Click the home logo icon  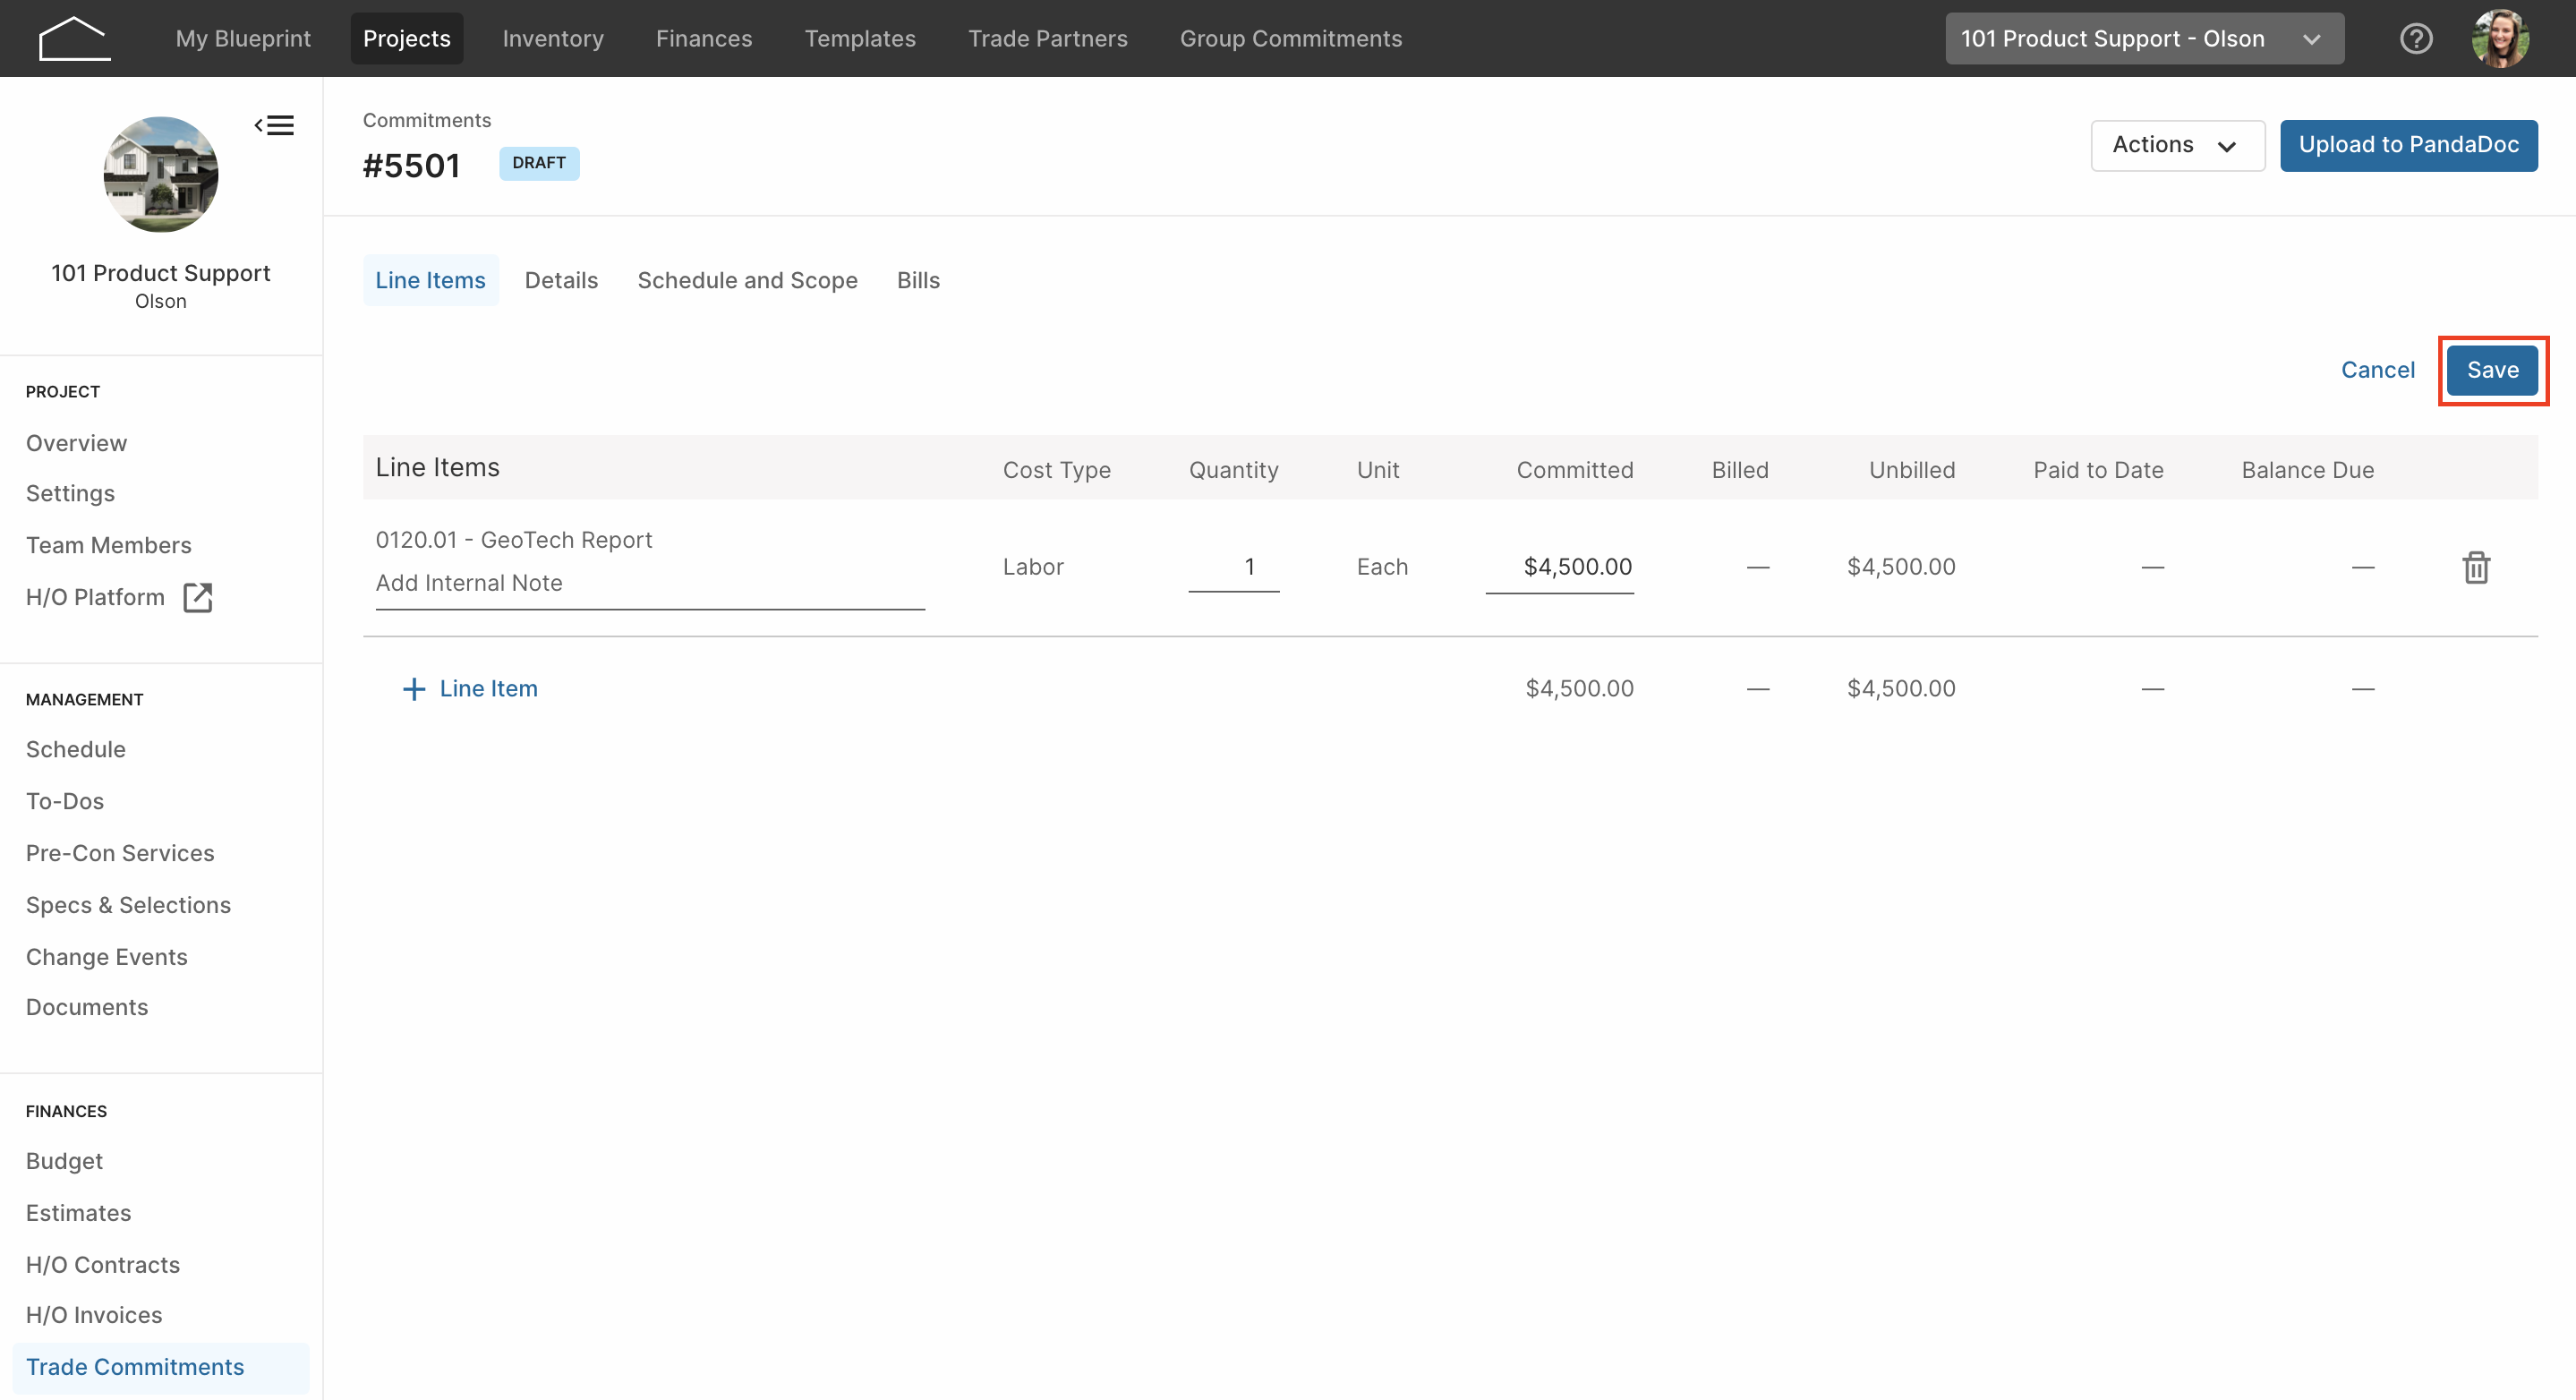(x=74, y=39)
